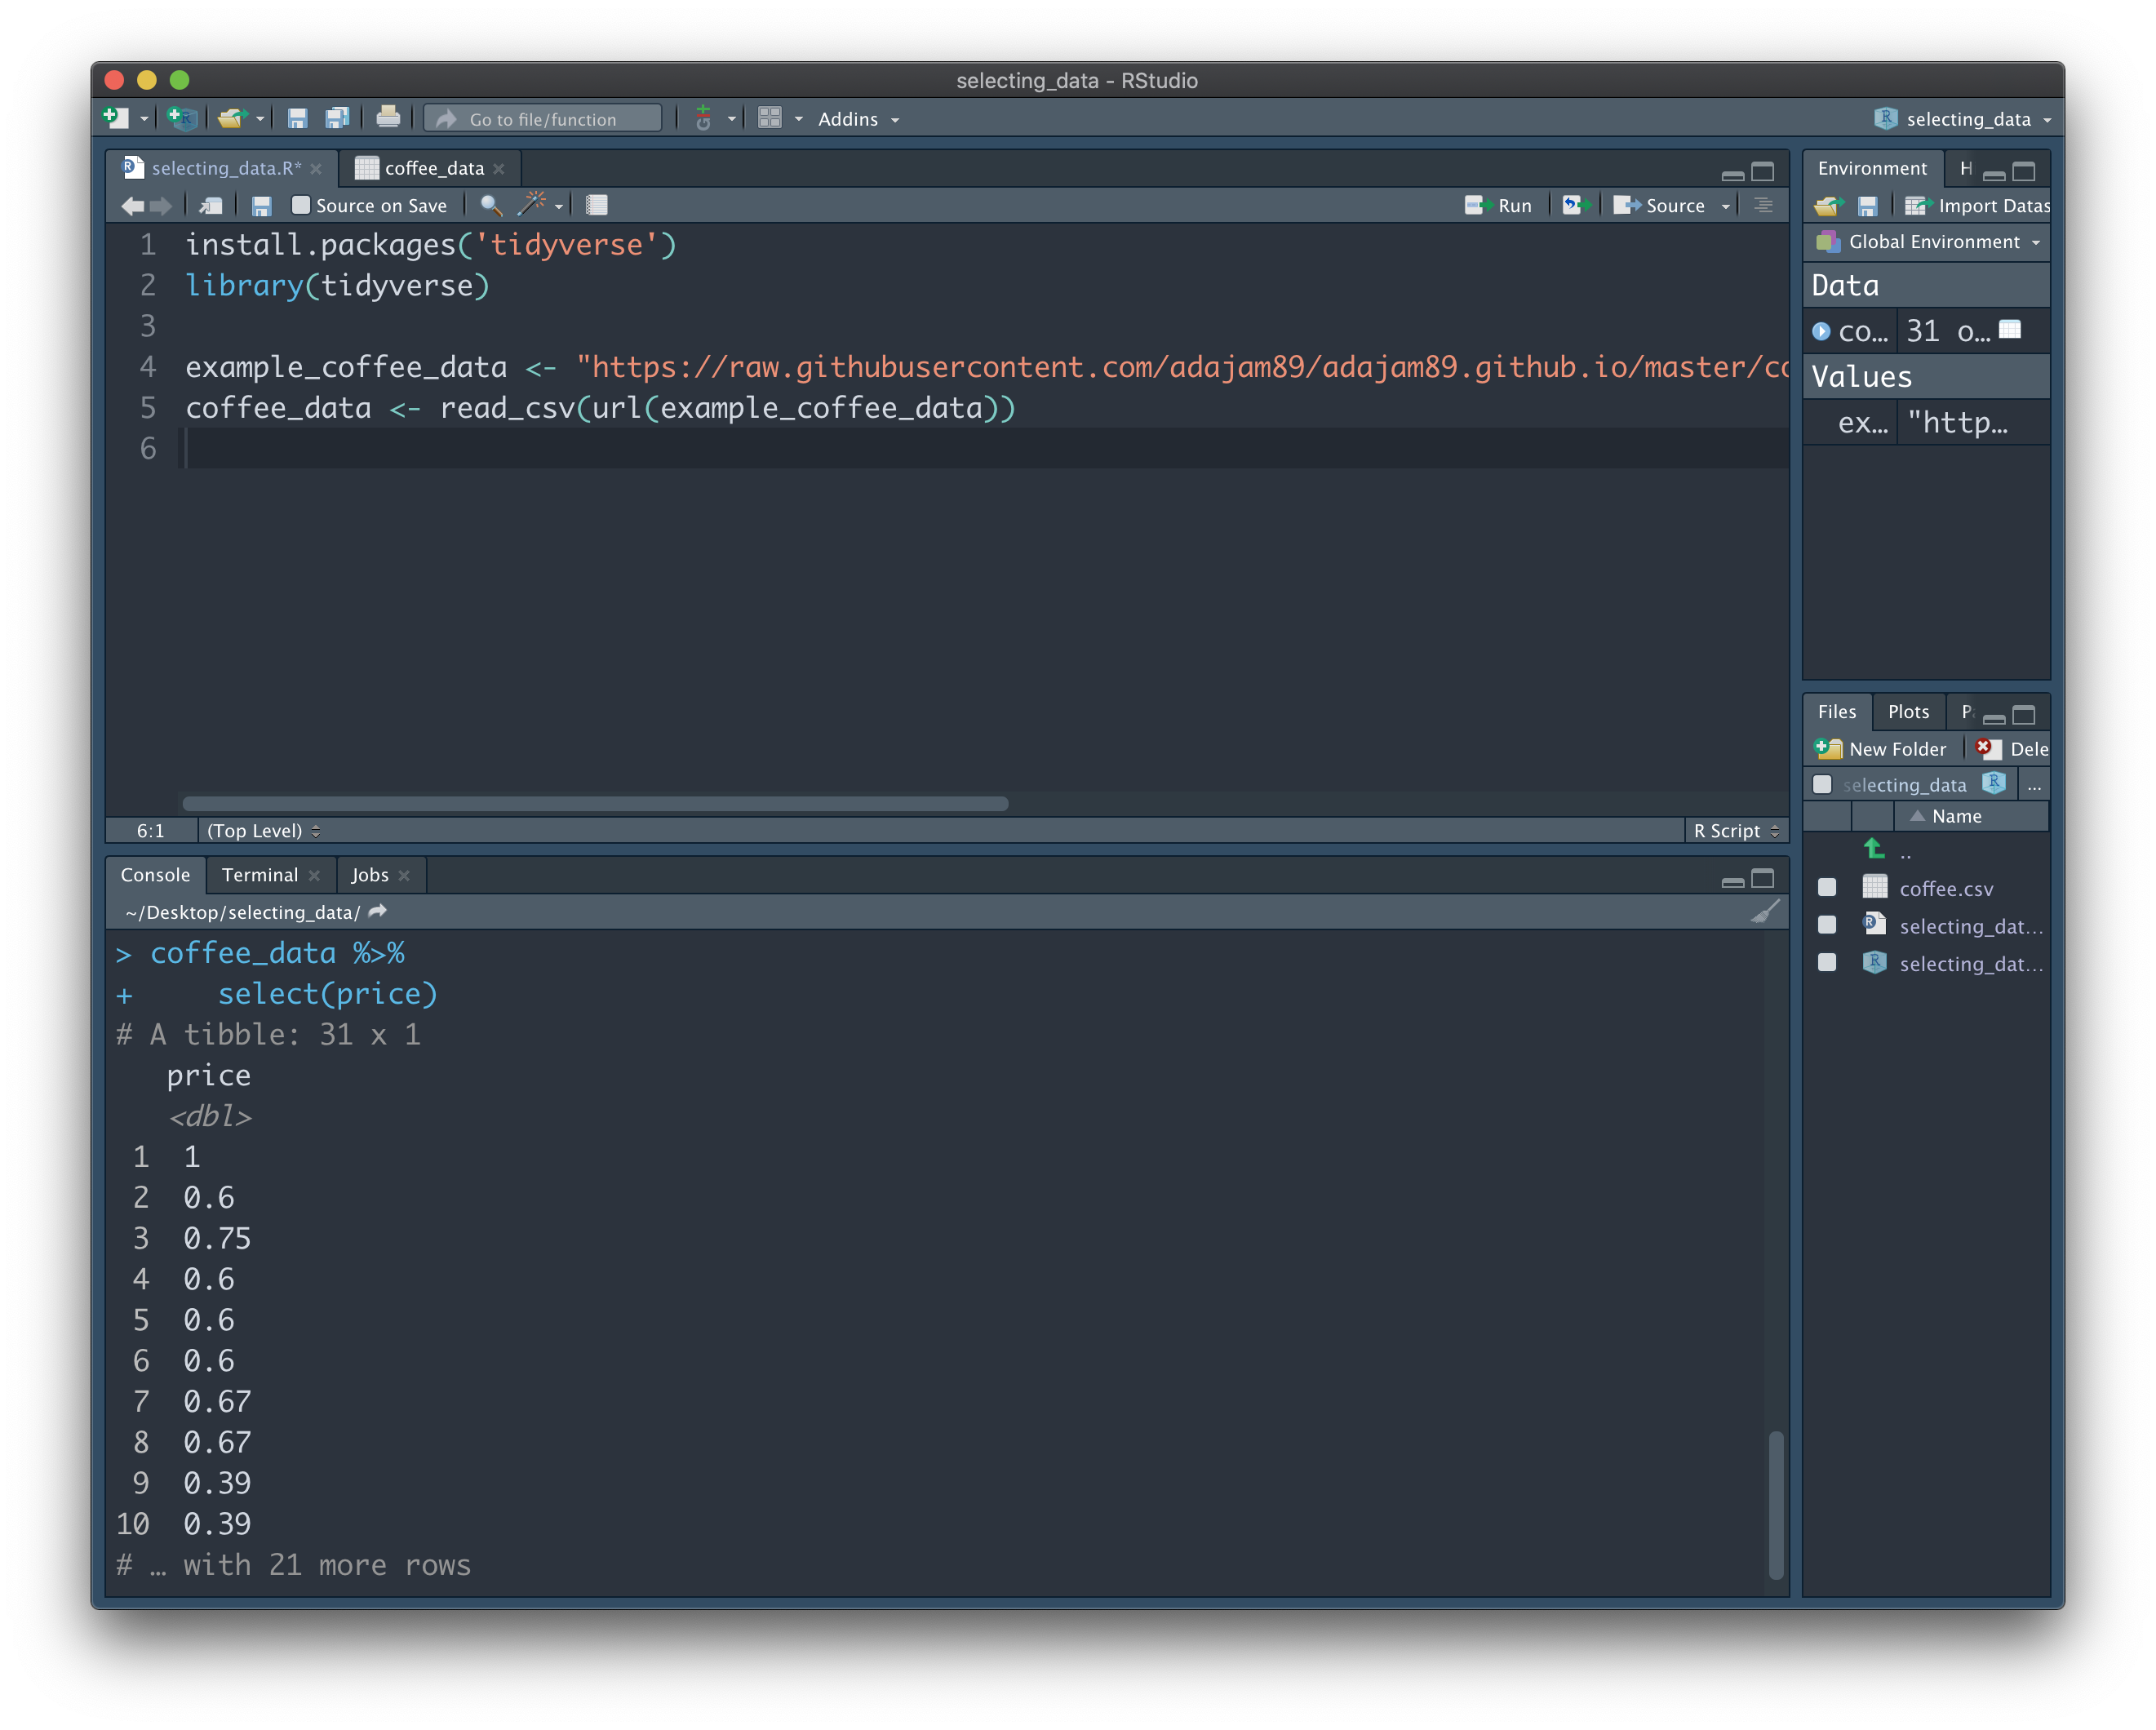Click Load workspace icon in Environment
The image size is (2156, 1730).
(1828, 206)
